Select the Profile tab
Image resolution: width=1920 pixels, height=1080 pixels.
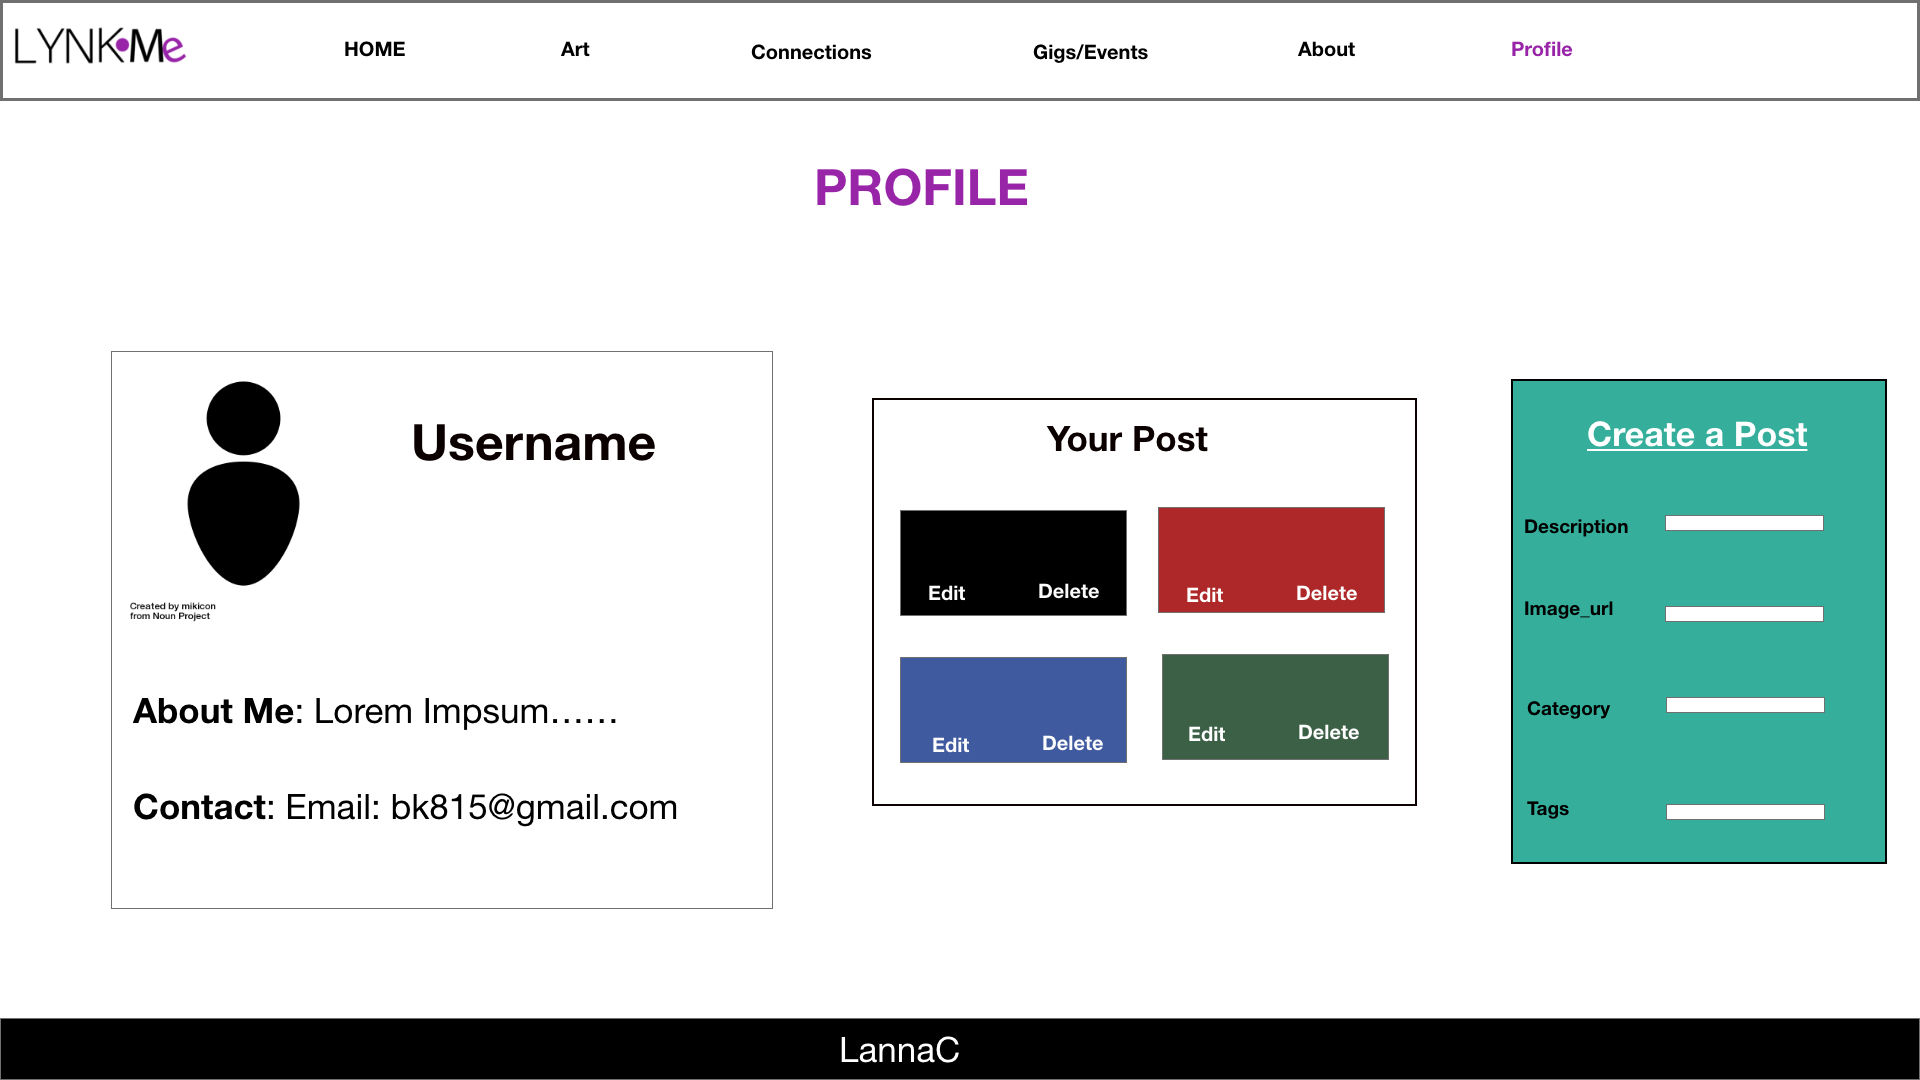(x=1541, y=48)
